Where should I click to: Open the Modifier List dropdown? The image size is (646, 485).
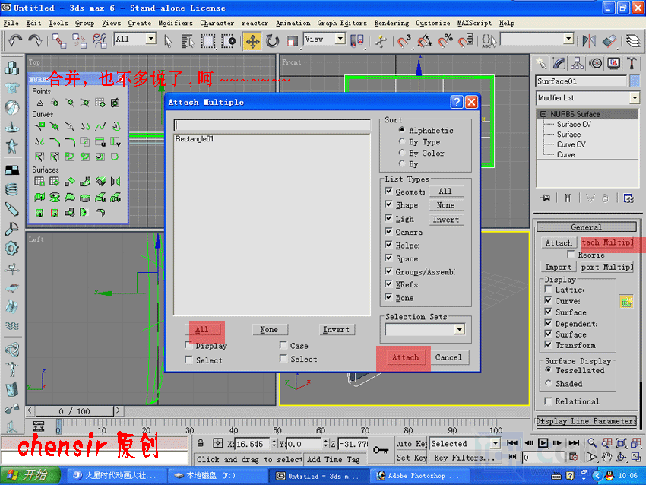[634, 98]
